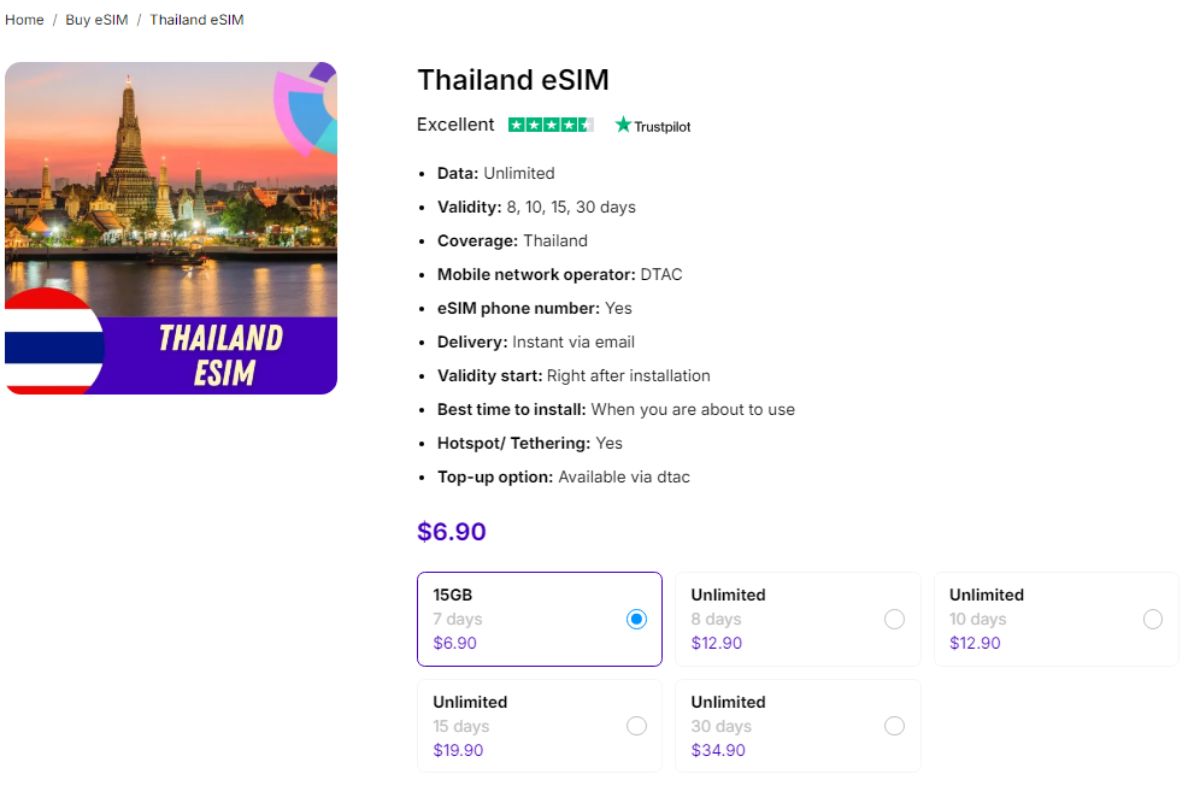Click the large $6.90 price display

[450, 531]
